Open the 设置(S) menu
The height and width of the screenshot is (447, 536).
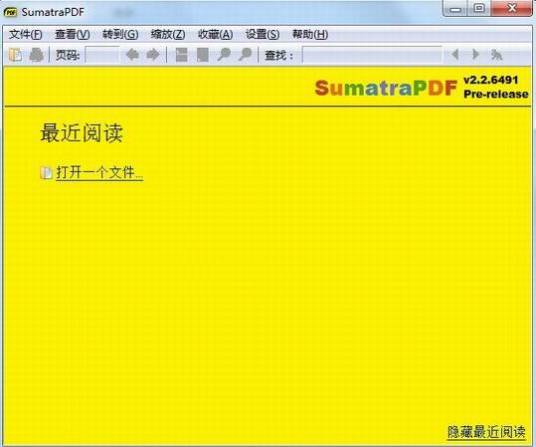point(263,34)
